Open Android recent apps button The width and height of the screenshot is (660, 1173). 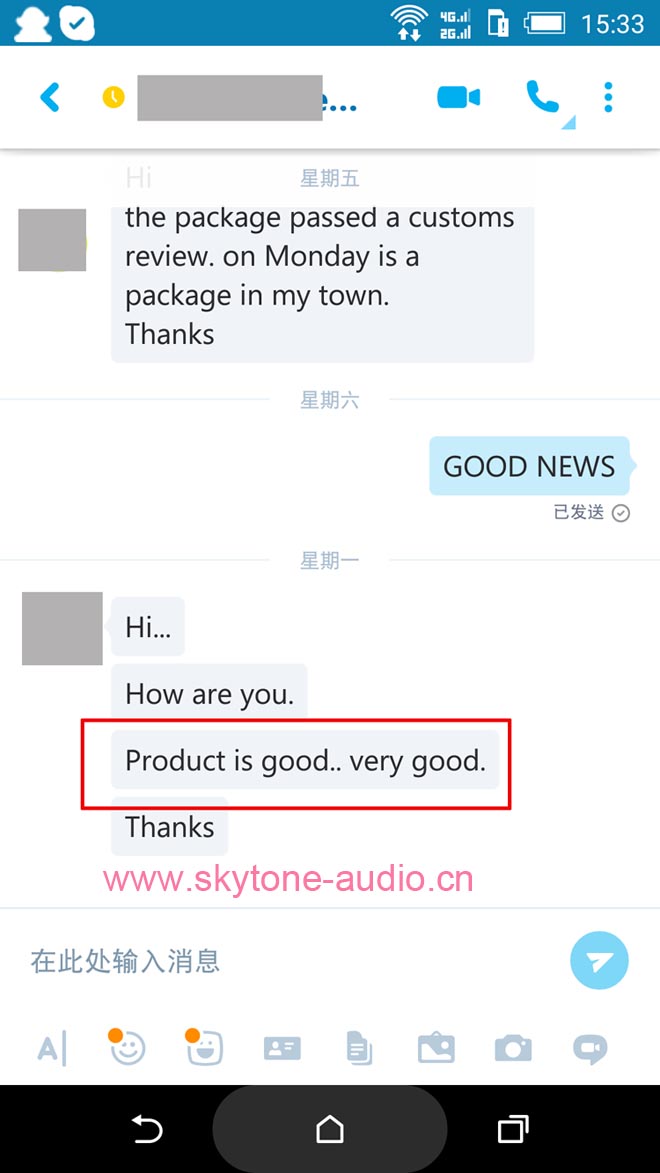513,1129
